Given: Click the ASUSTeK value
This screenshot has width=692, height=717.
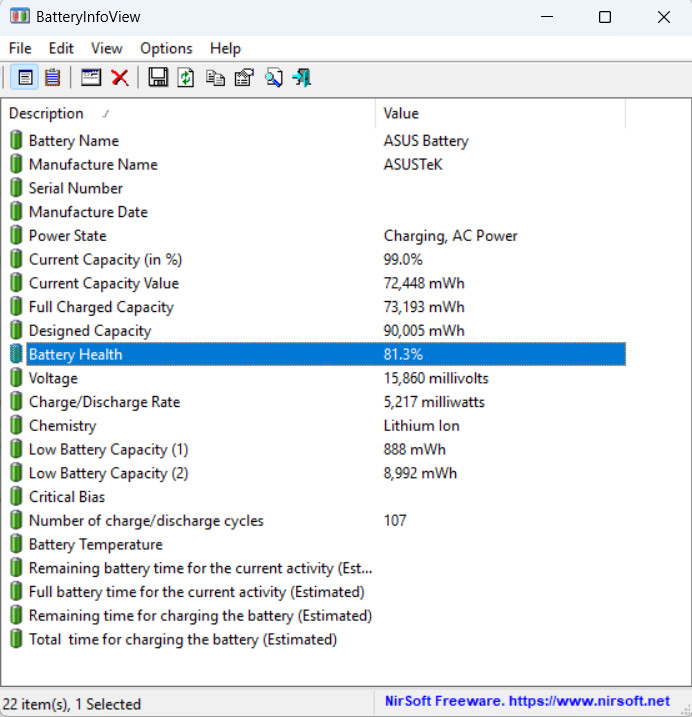Looking at the screenshot, I should (413, 164).
